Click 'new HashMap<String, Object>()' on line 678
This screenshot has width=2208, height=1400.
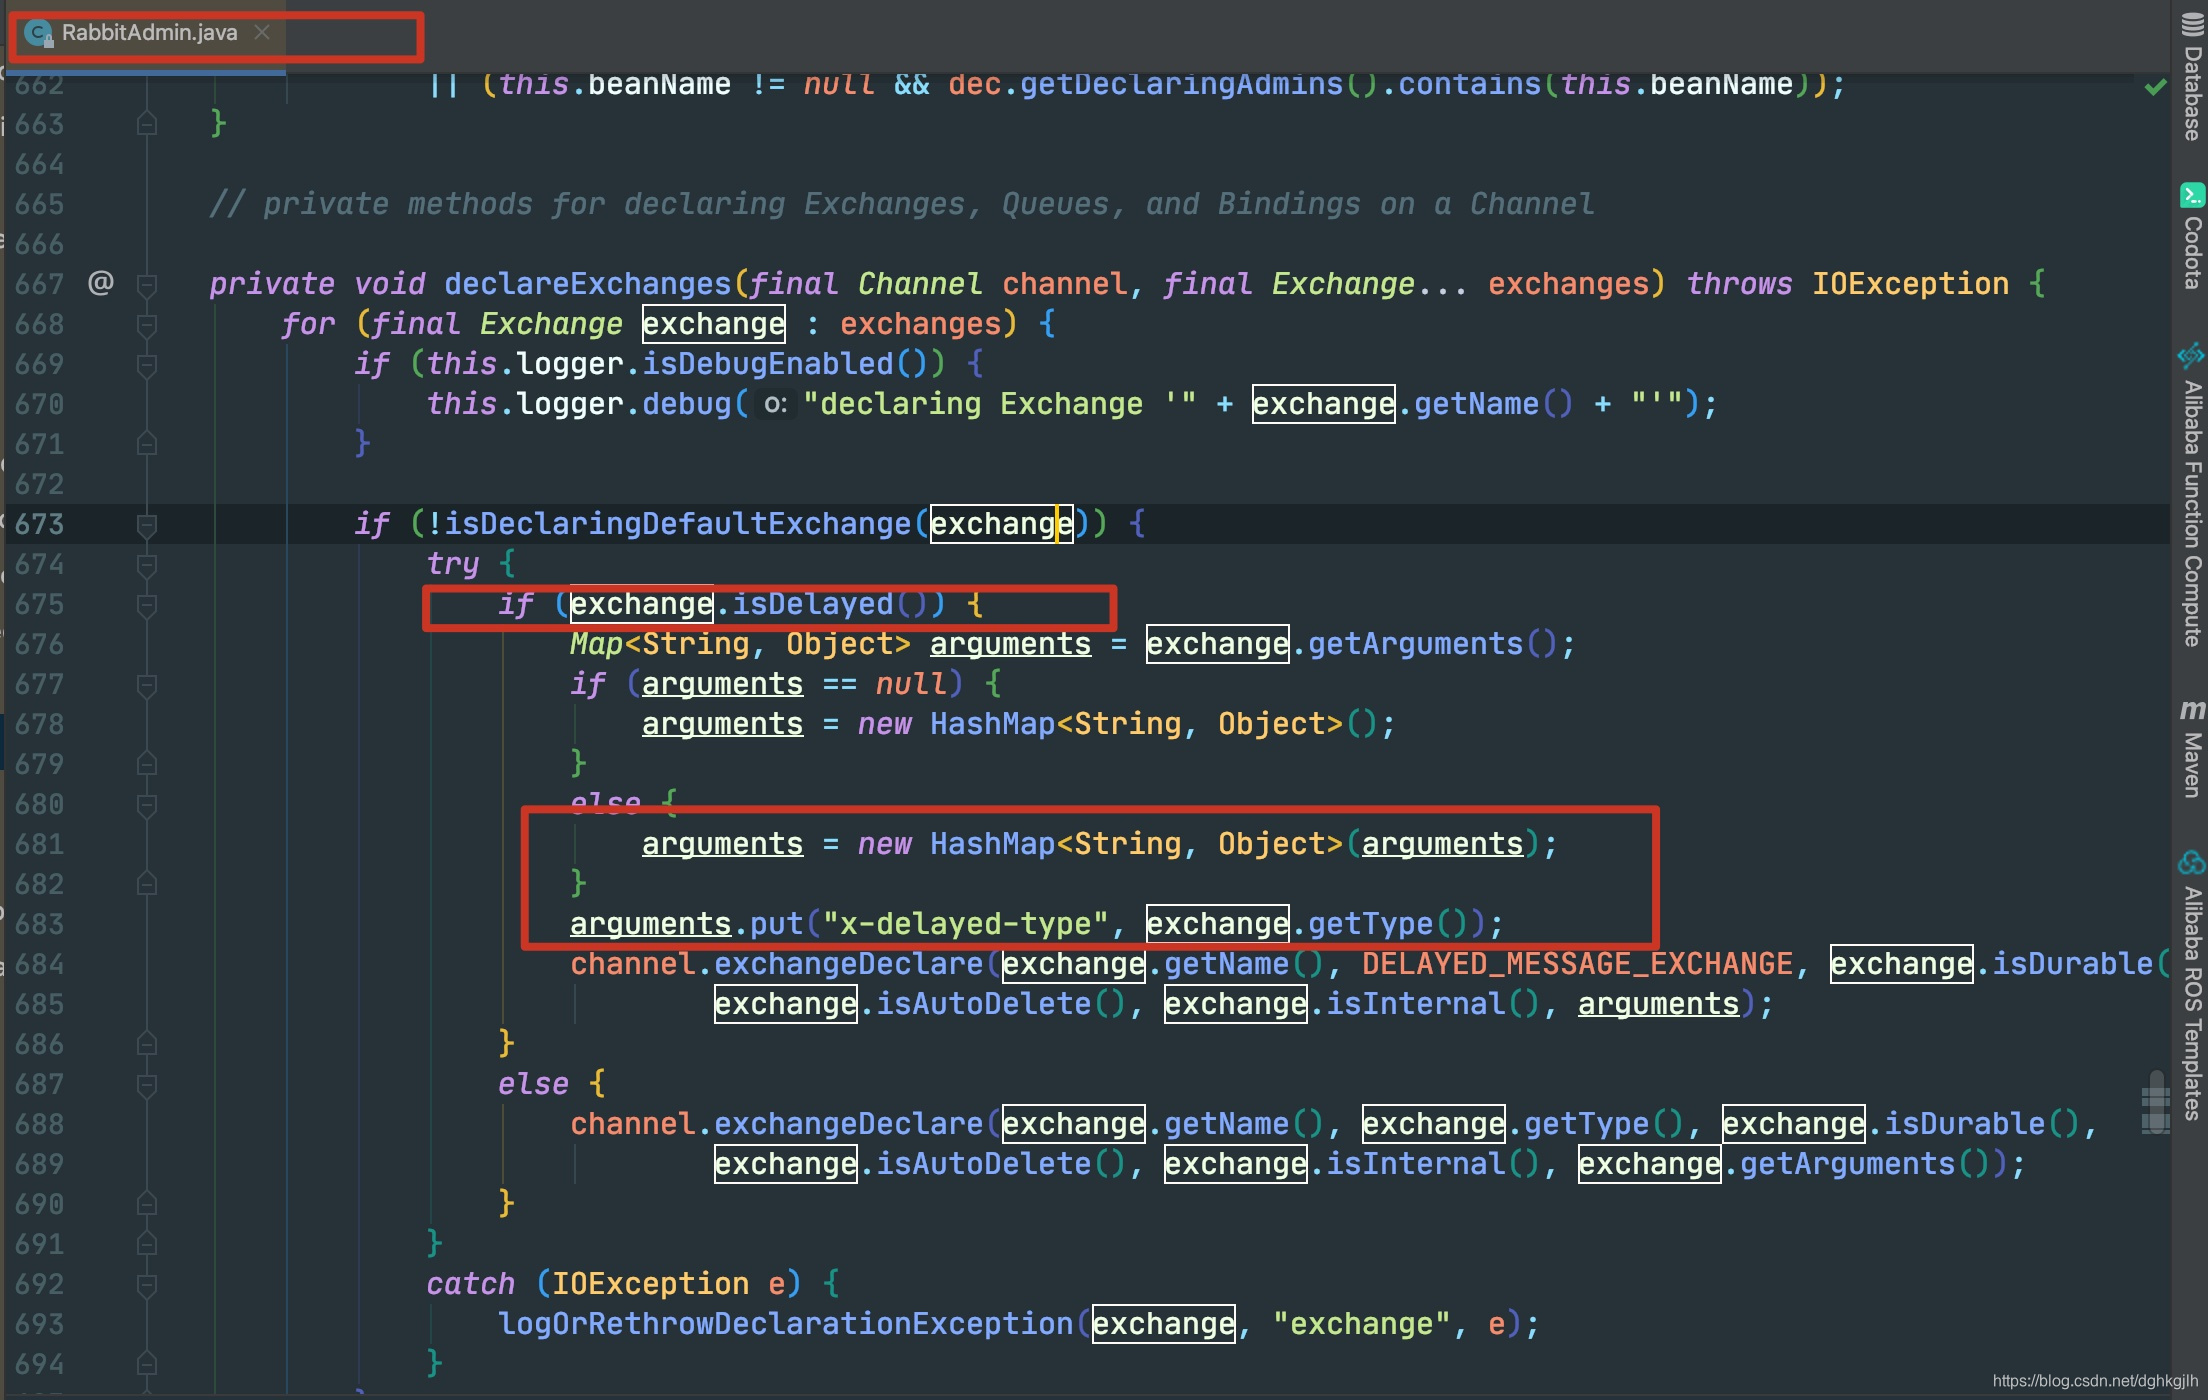tap(1117, 724)
